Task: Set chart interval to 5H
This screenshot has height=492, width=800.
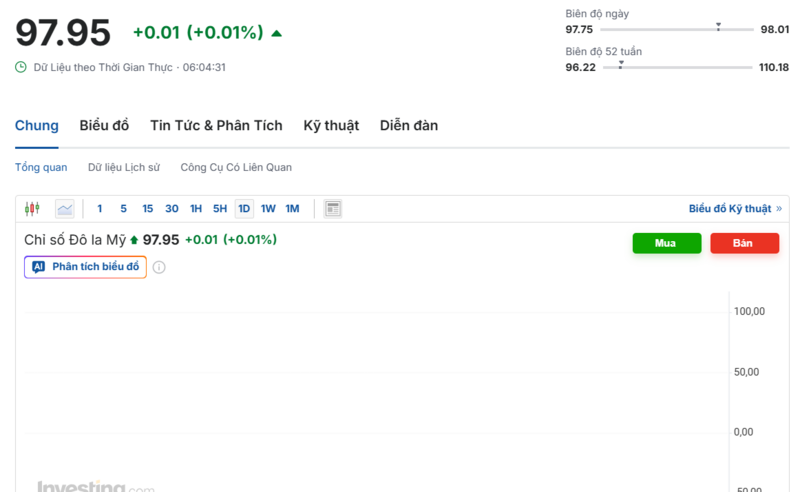Action: 220,209
